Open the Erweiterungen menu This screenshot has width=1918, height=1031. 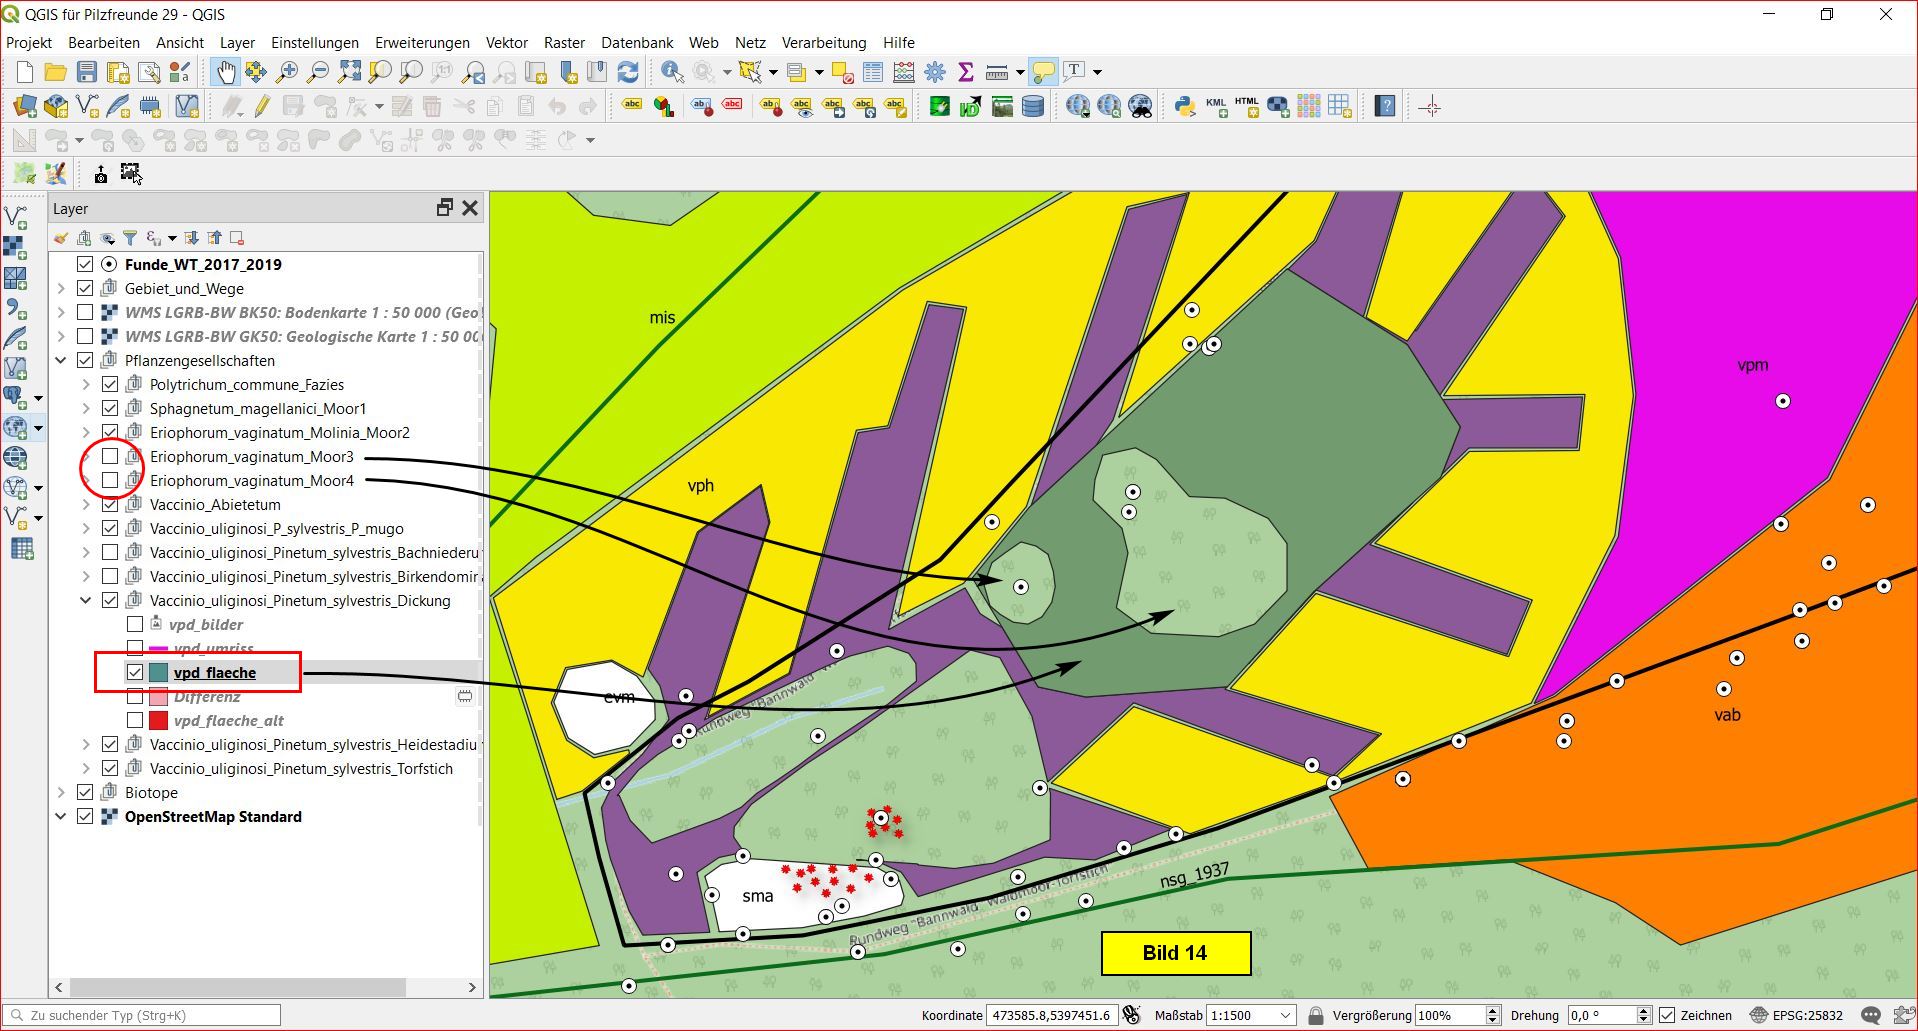tap(422, 43)
